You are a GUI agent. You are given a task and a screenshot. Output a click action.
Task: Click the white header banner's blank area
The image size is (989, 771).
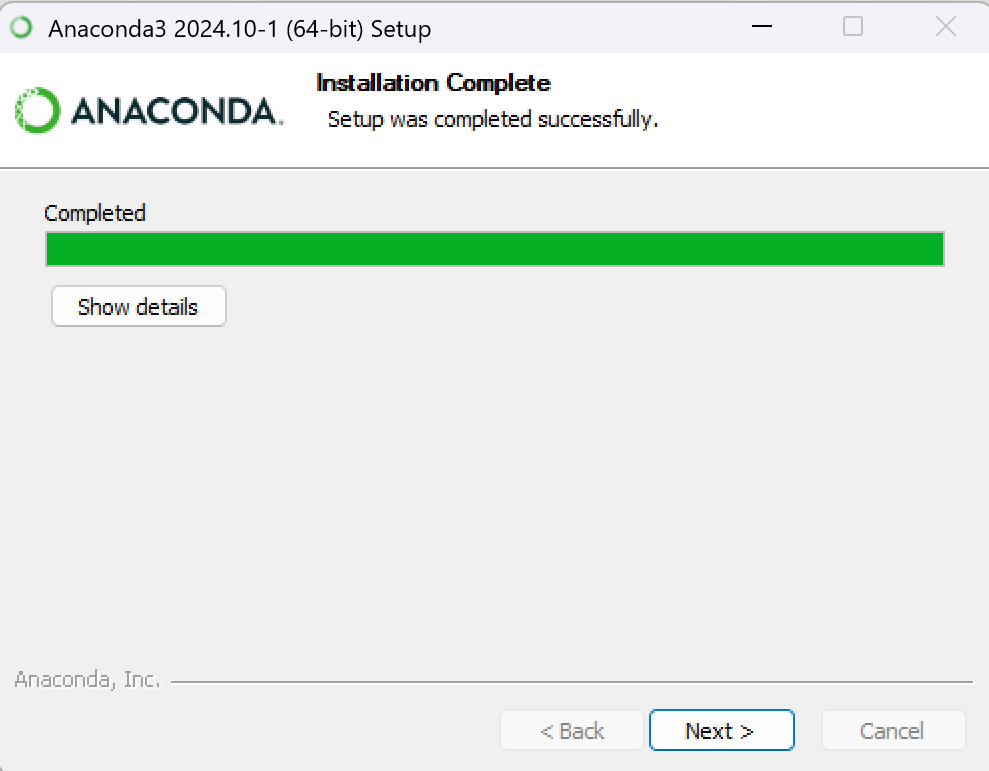(x=820, y=110)
